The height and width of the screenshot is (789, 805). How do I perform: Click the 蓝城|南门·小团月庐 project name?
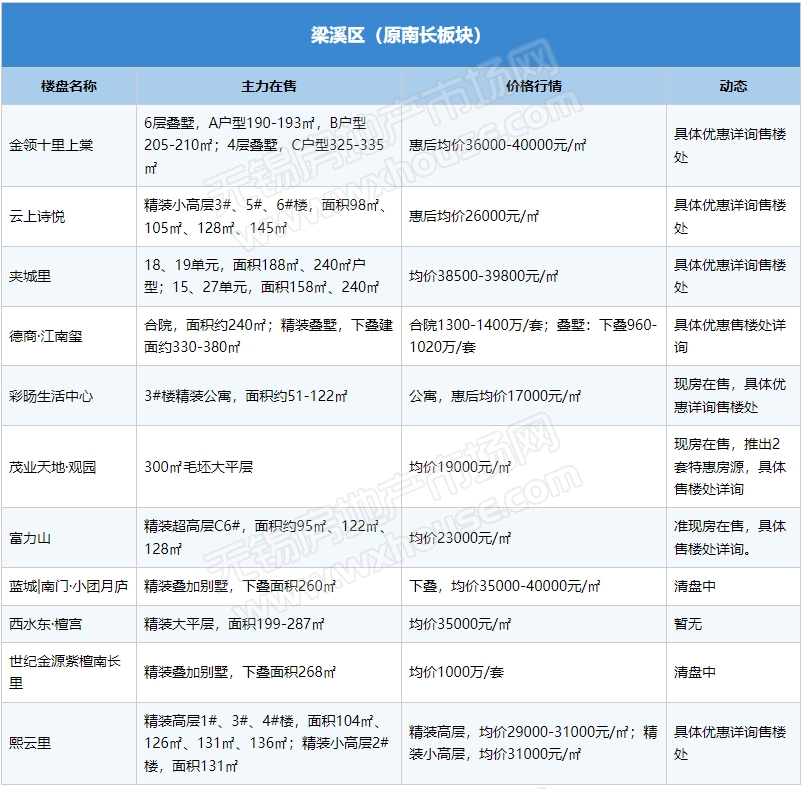point(68,586)
